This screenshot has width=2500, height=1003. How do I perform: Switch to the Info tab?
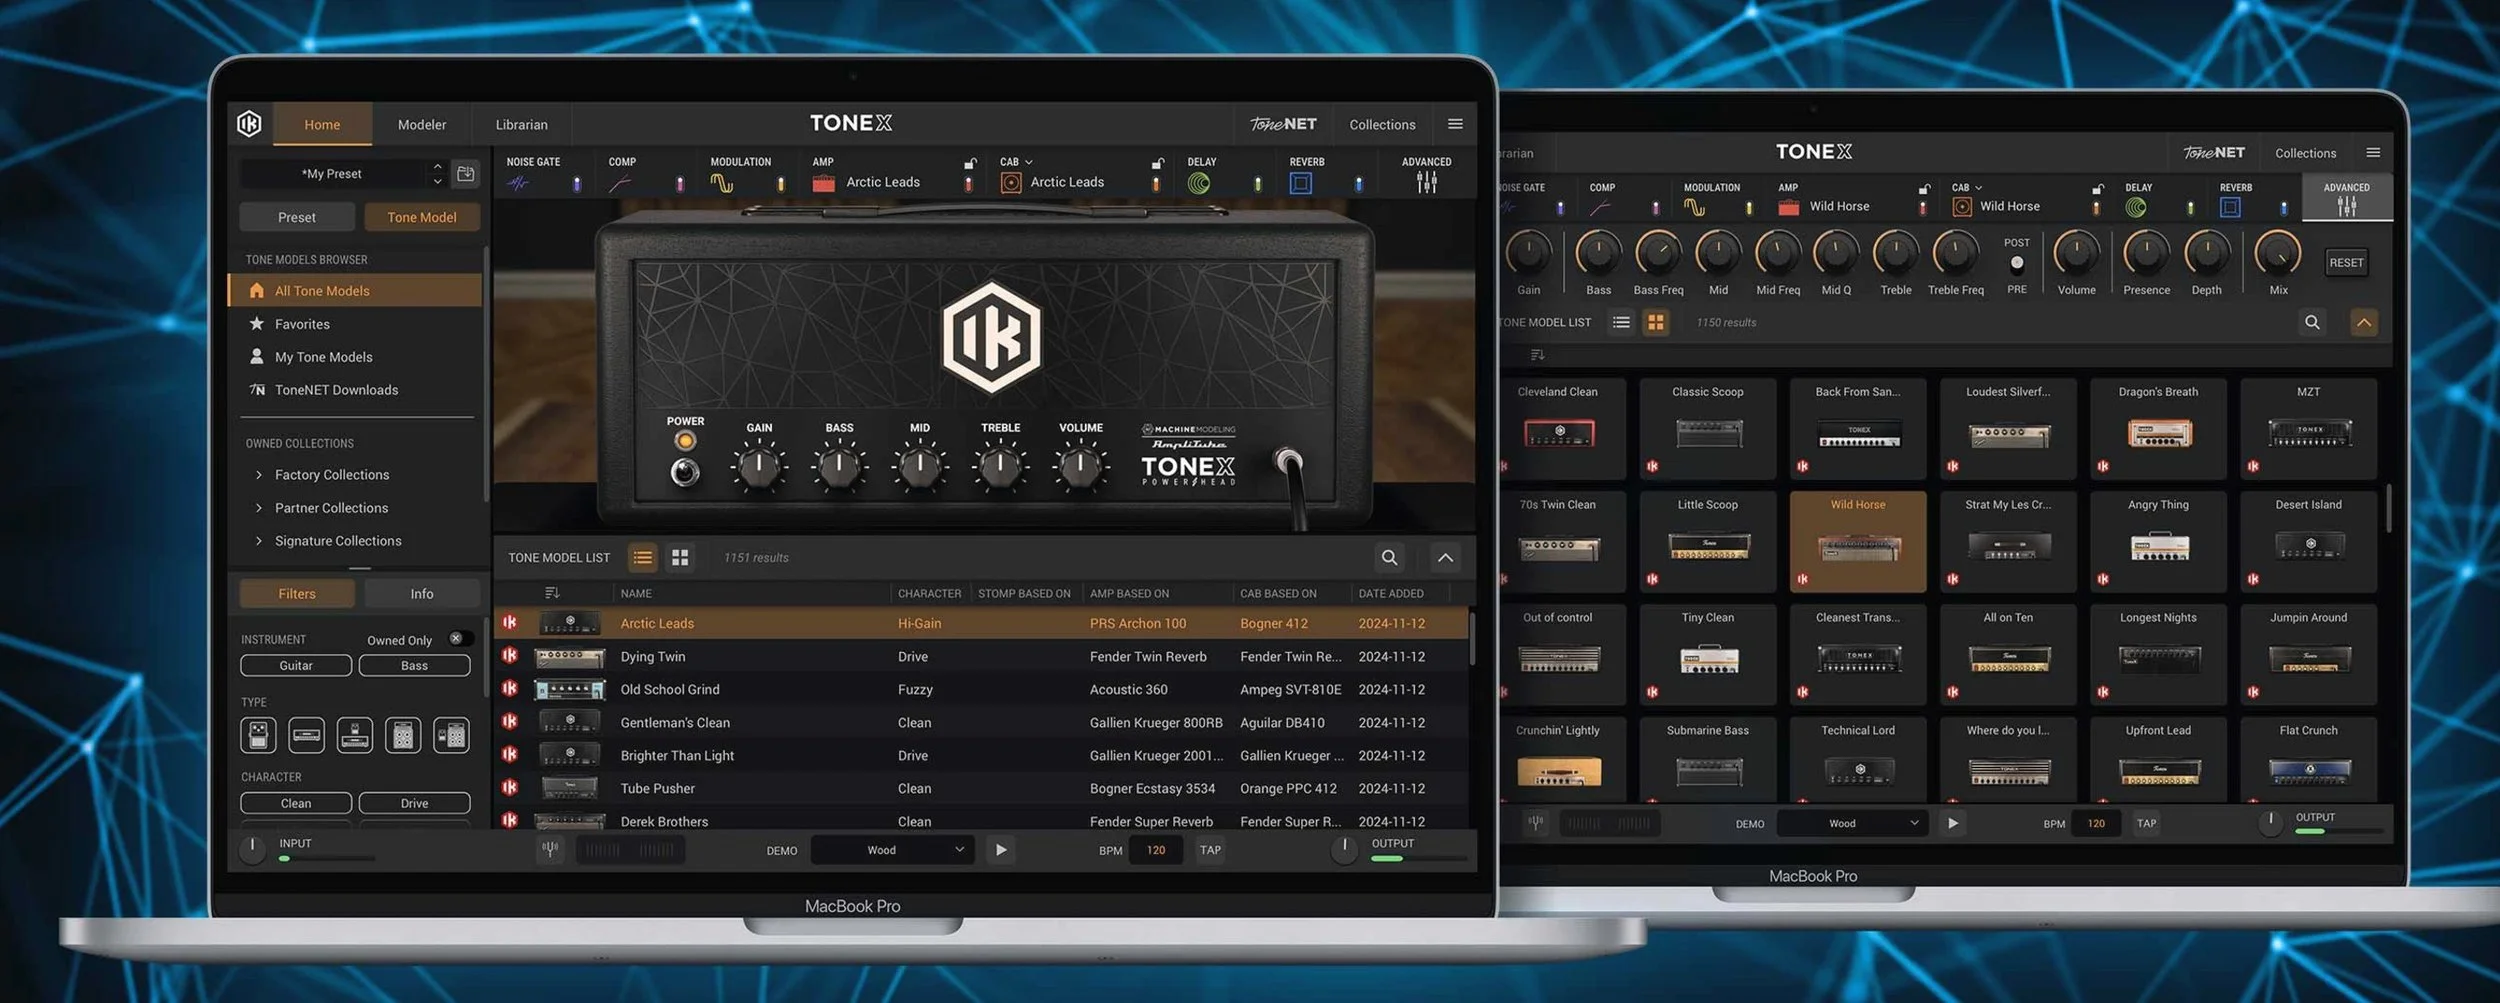422,594
